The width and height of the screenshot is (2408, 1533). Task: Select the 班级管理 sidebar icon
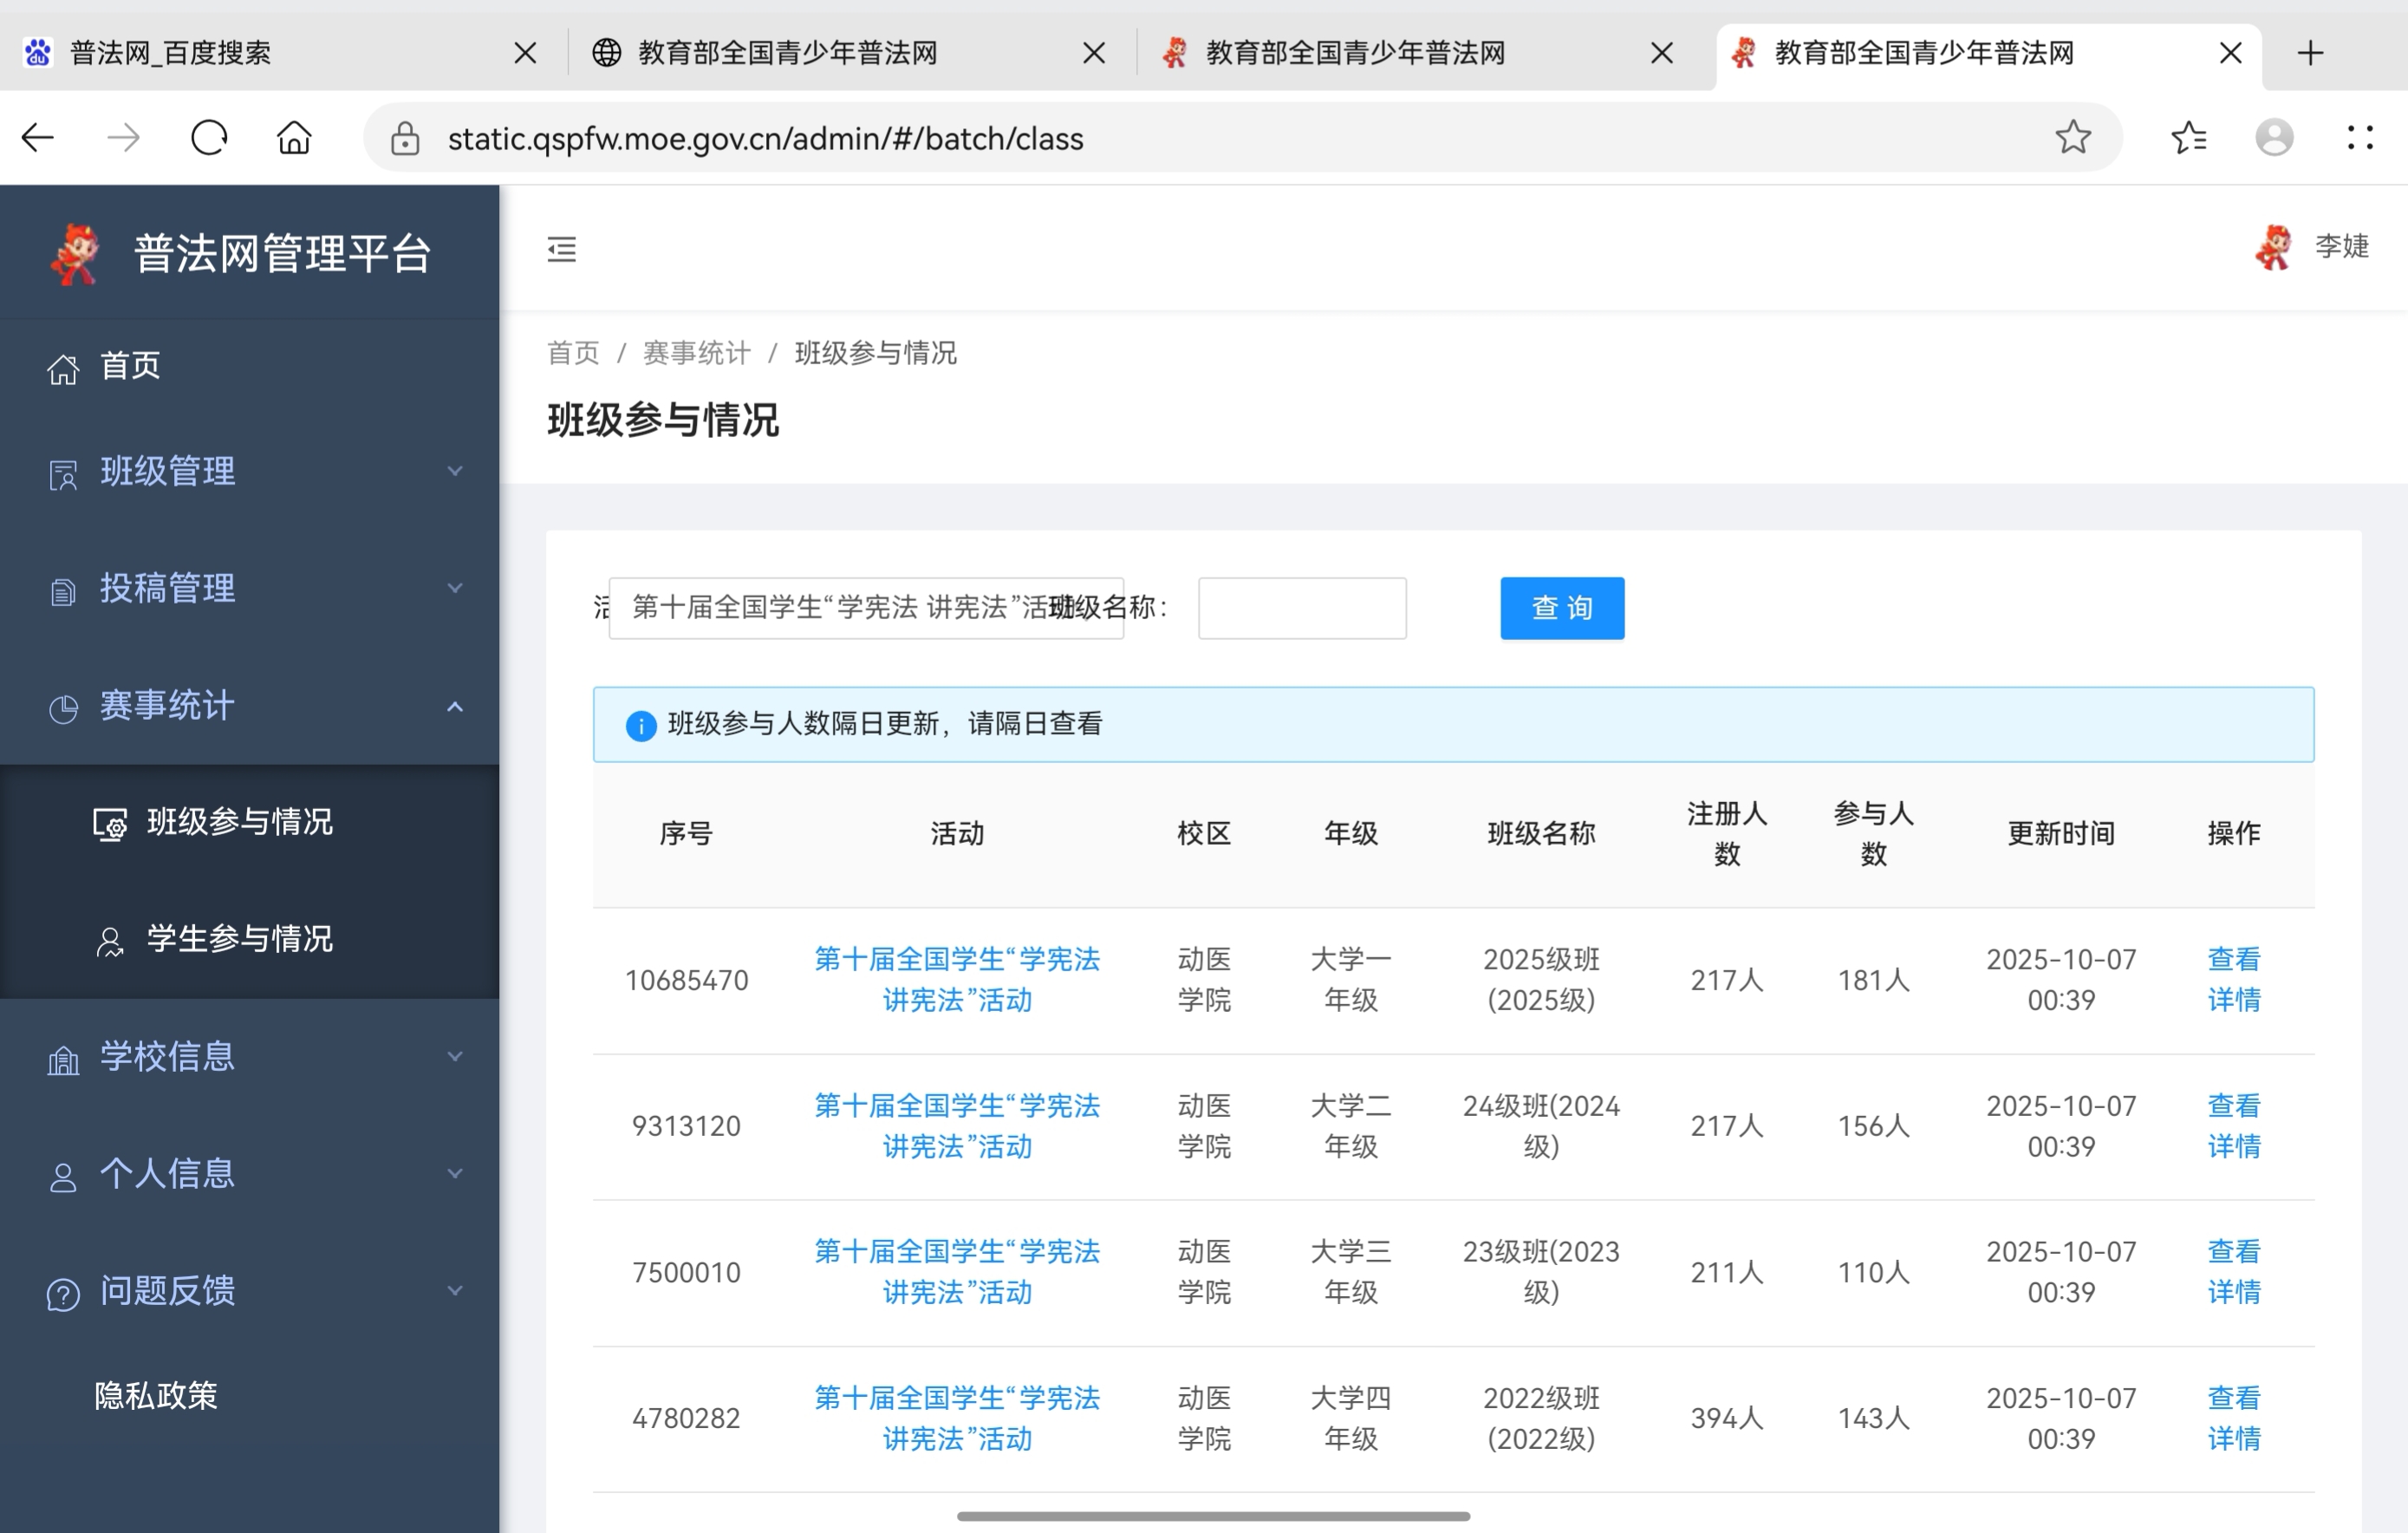click(x=62, y=473)
